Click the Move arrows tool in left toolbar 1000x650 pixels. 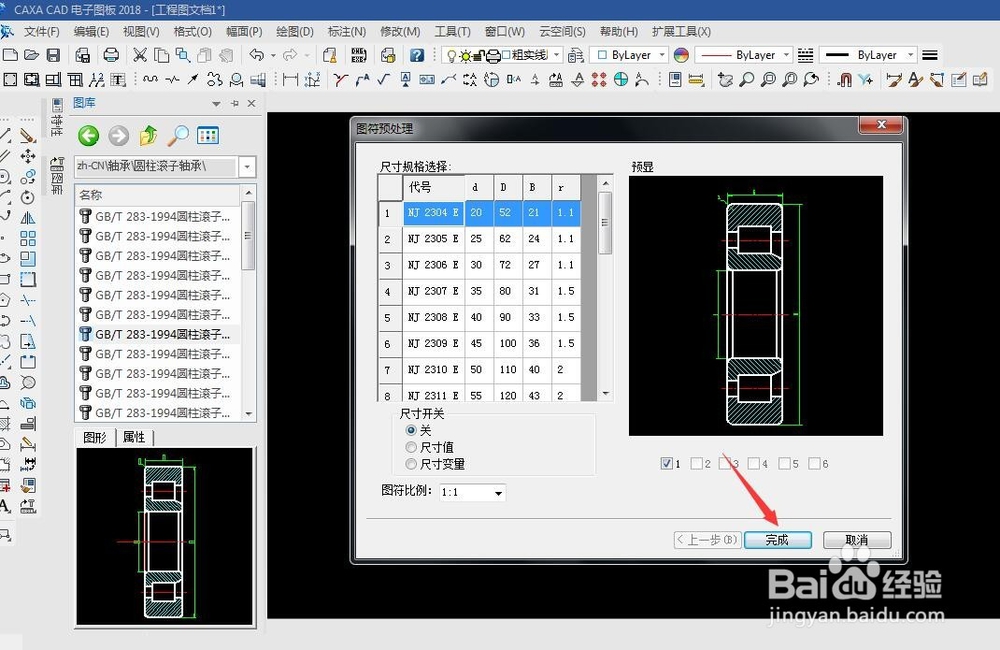coord(27,156)
